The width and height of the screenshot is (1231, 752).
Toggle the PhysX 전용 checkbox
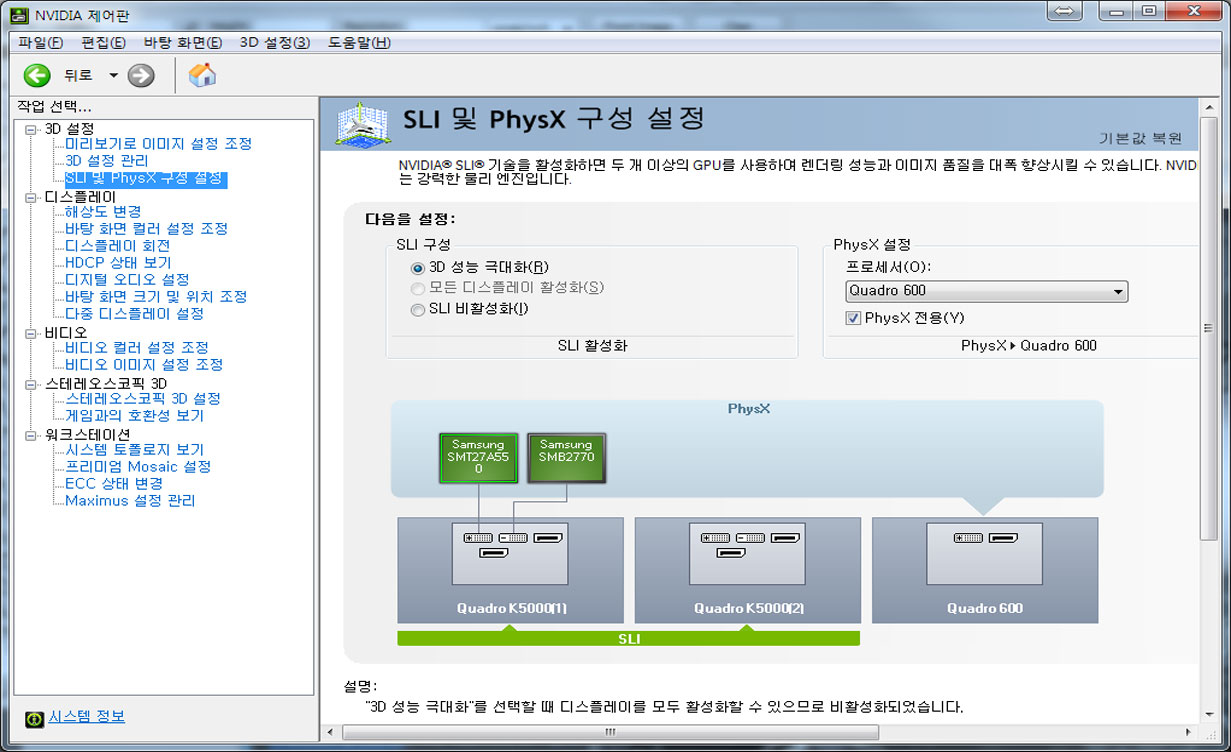[853, 318]
